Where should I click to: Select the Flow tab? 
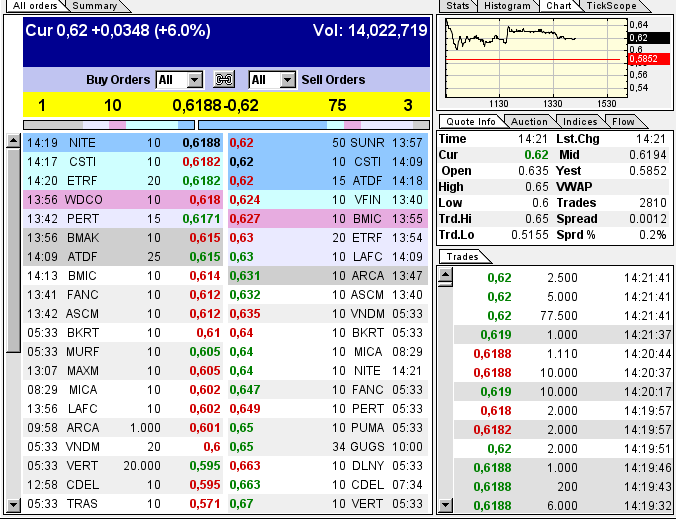[x=623, y=122]
